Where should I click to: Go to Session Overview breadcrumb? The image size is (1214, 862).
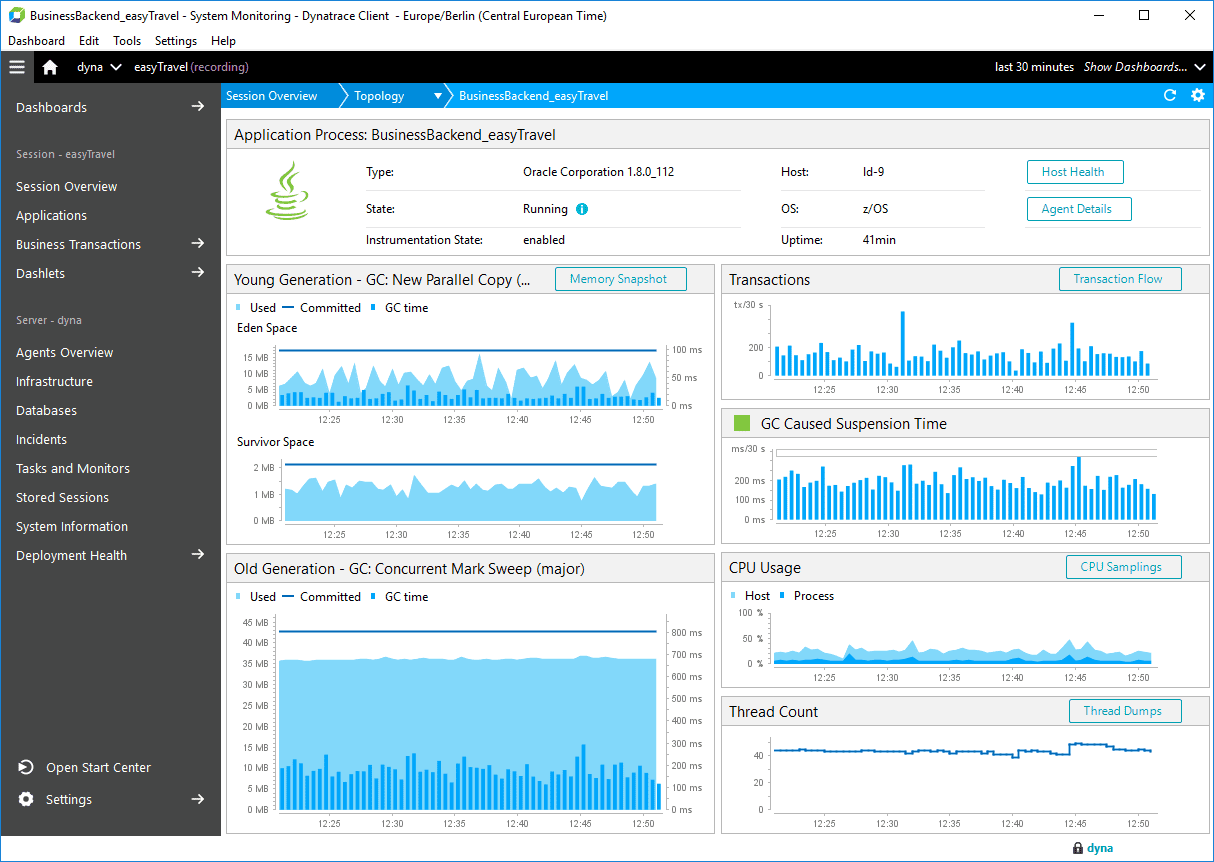pos(271,96)
